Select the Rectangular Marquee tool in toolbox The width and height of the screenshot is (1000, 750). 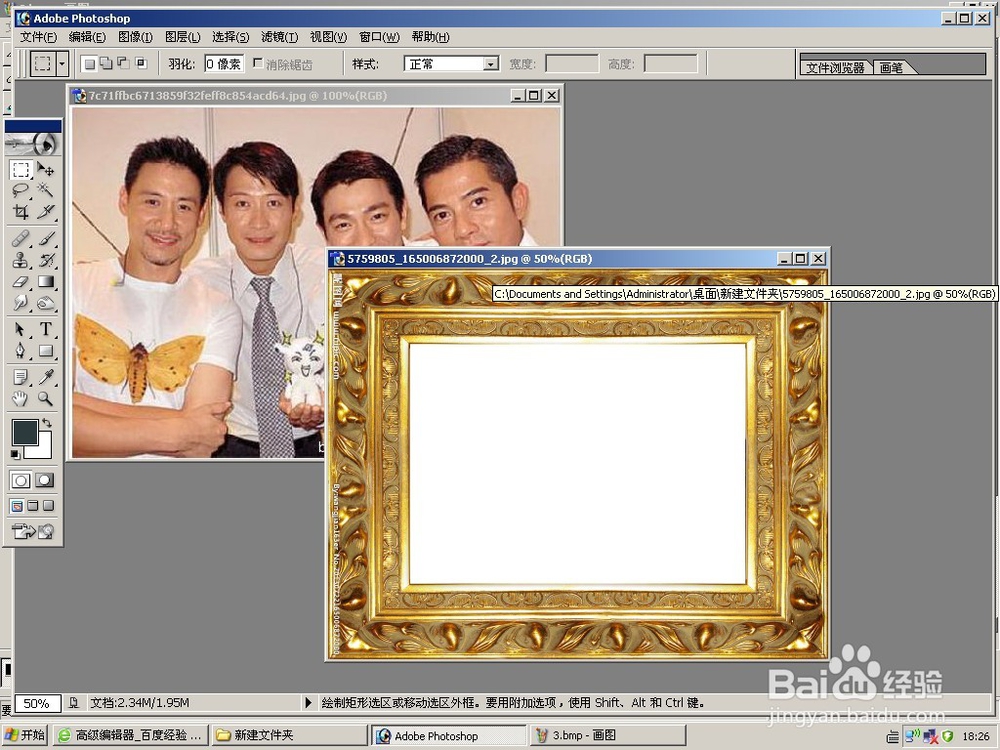[x=21, y=170]
